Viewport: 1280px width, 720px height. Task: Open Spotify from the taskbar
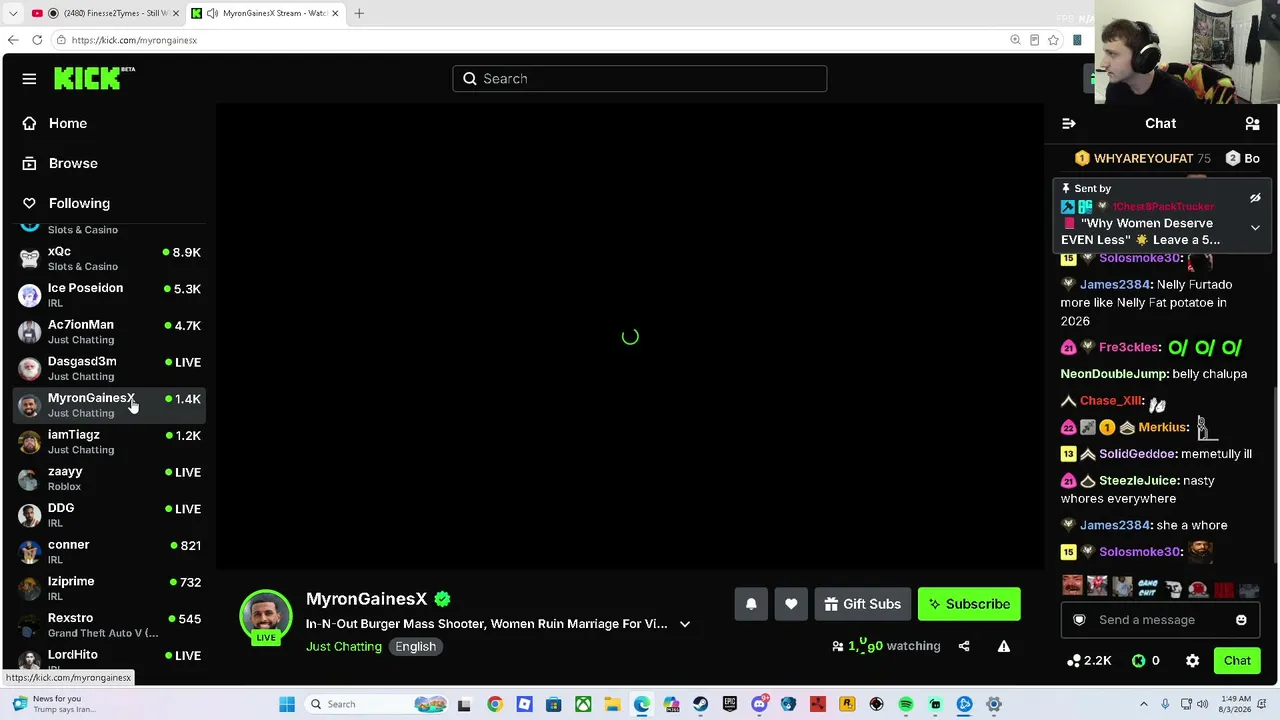905,705
